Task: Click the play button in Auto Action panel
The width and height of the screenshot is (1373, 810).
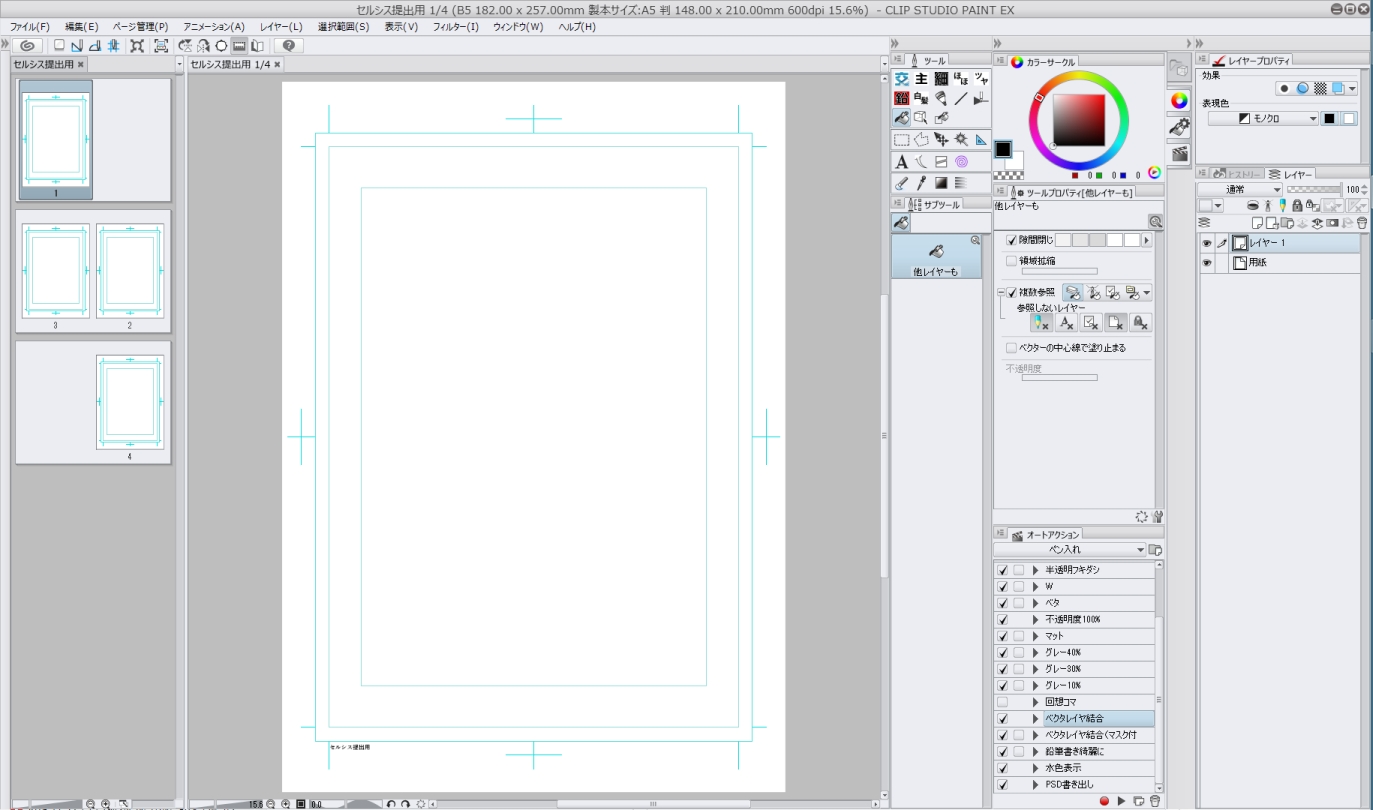Action: [x=1121, y=801]
